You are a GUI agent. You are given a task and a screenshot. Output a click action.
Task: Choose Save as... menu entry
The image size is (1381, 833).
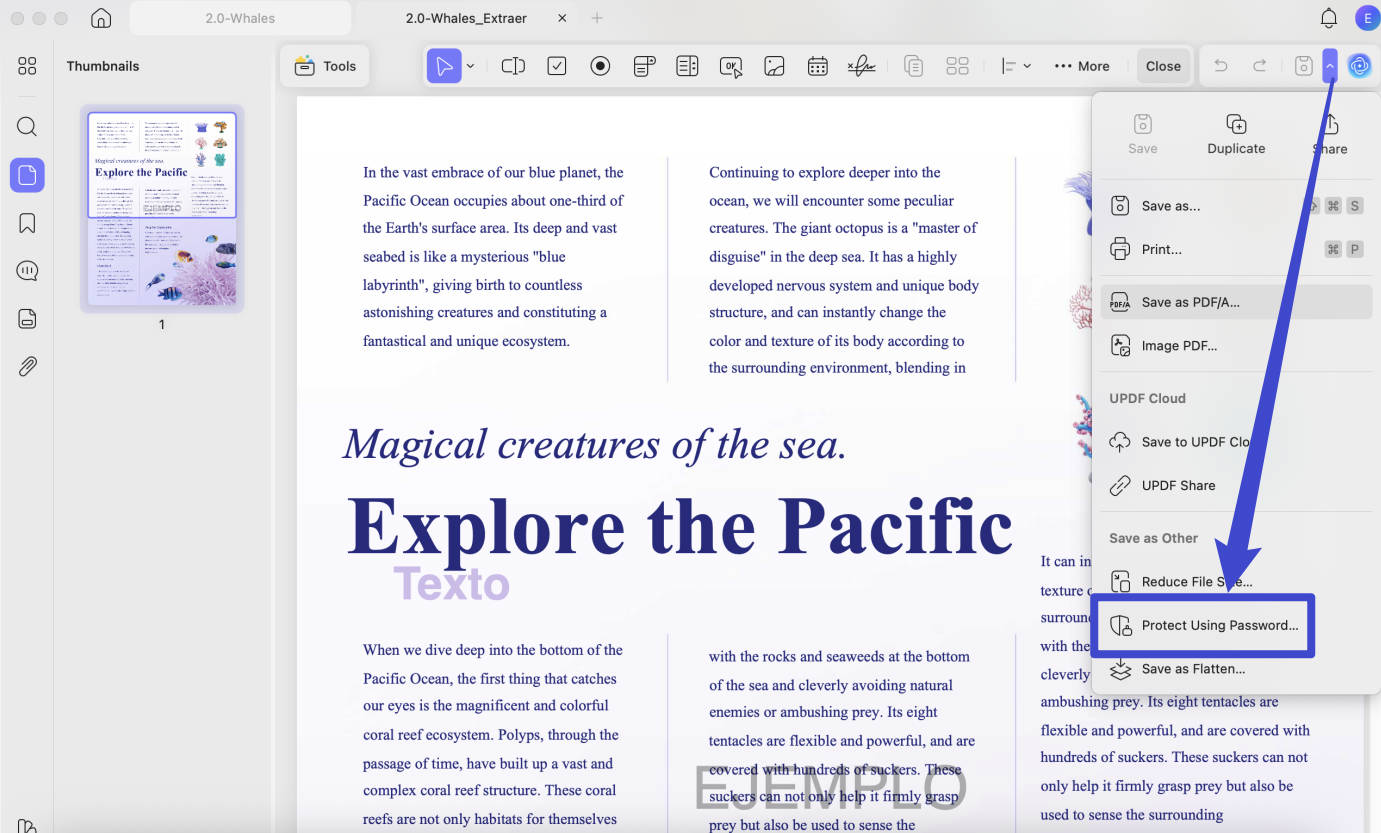(x=1236, y=206)
